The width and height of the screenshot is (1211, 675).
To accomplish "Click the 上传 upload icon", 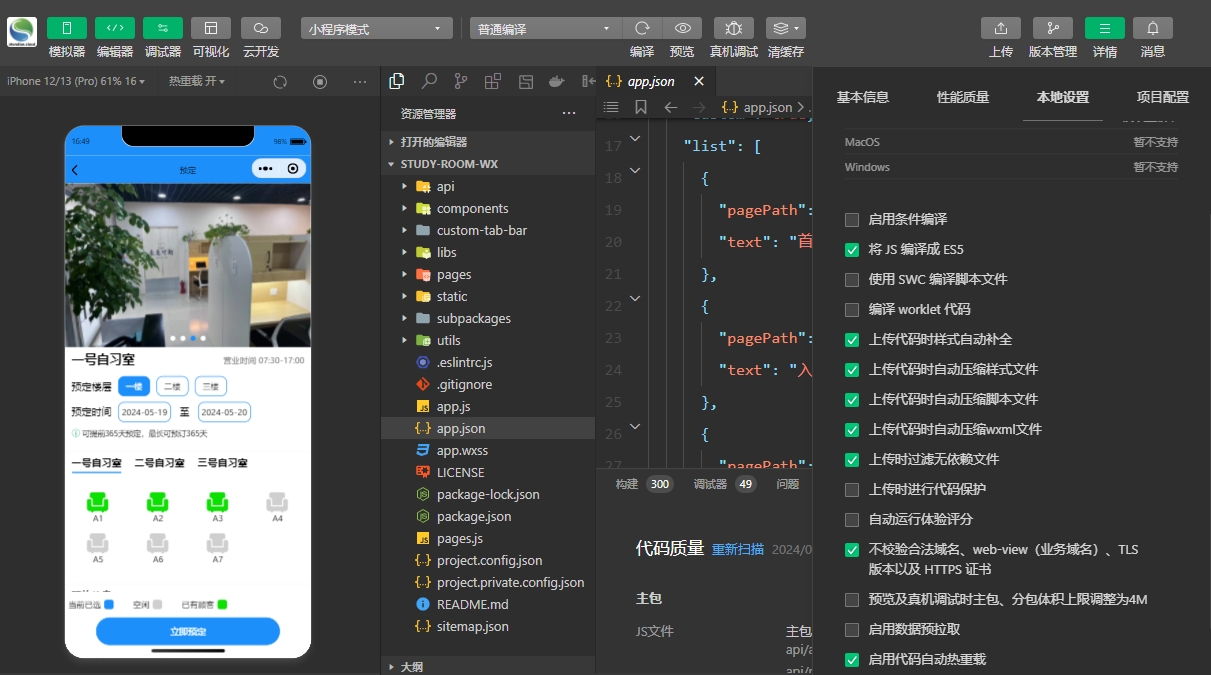I will 1001,28.
